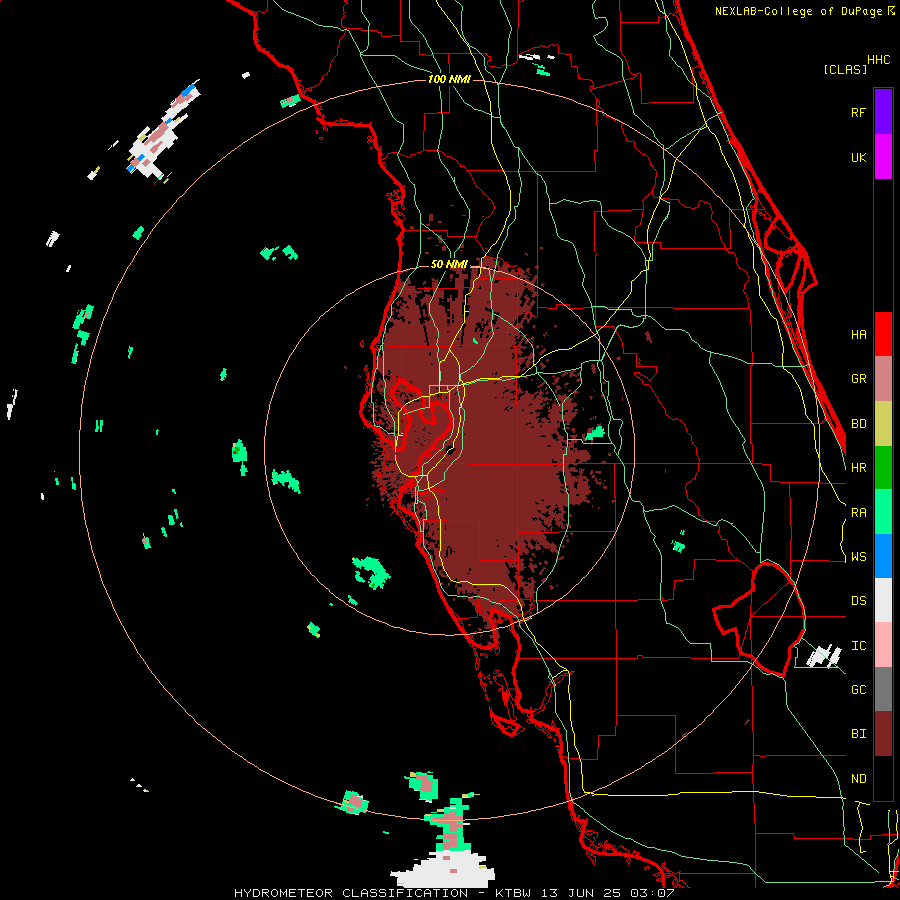Click the "BD" legend label
900x900 pixels.
point(858,424)
